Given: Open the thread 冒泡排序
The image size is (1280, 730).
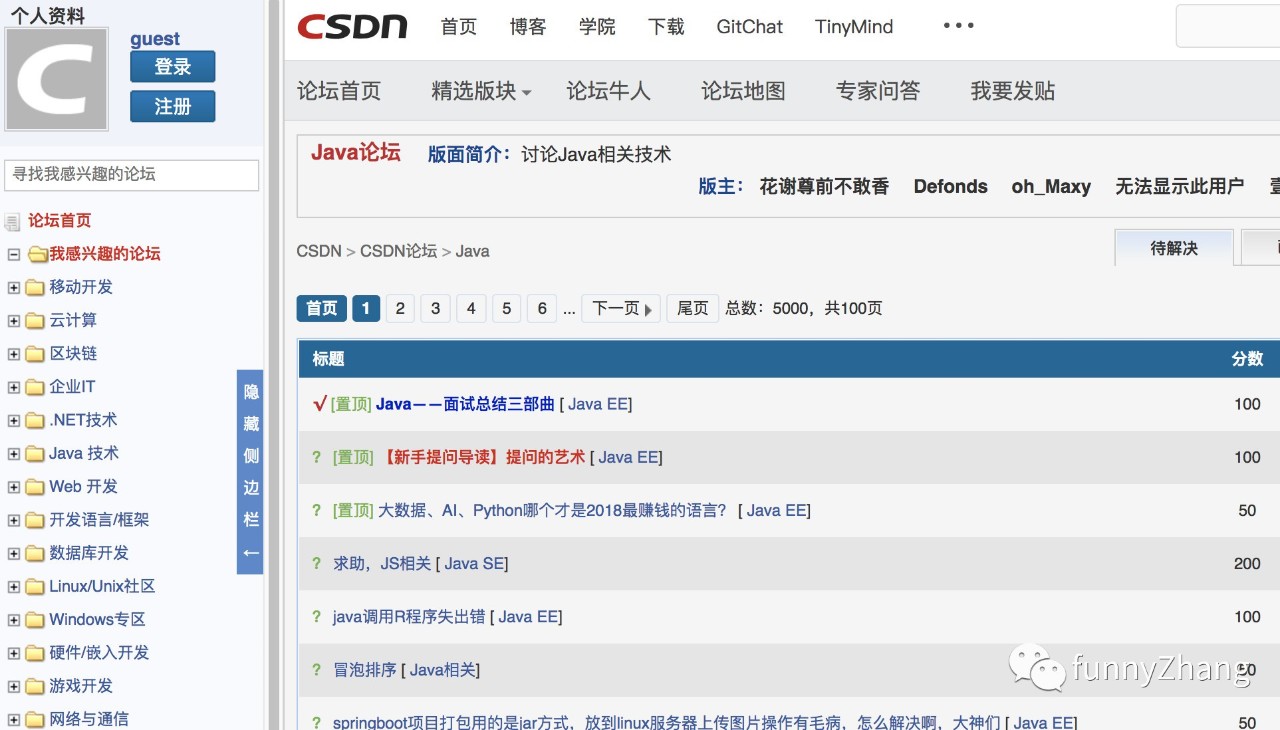Looking at the screenshot, I should click(x=365, y=670).
